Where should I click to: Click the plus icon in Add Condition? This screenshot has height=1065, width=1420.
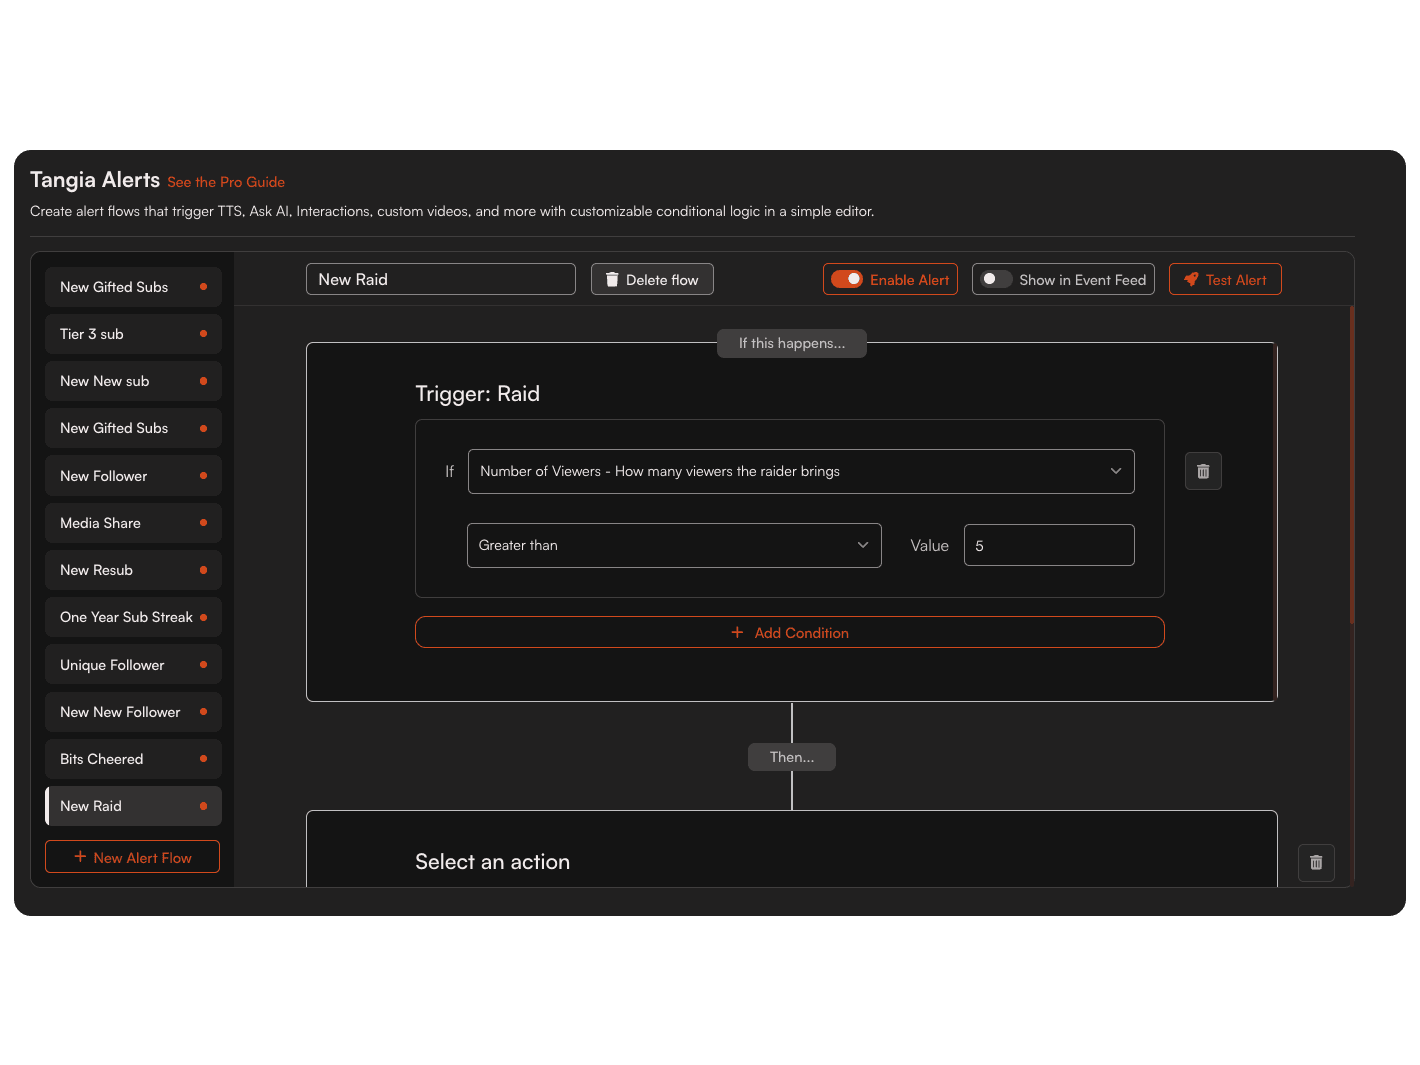(737, 633)
